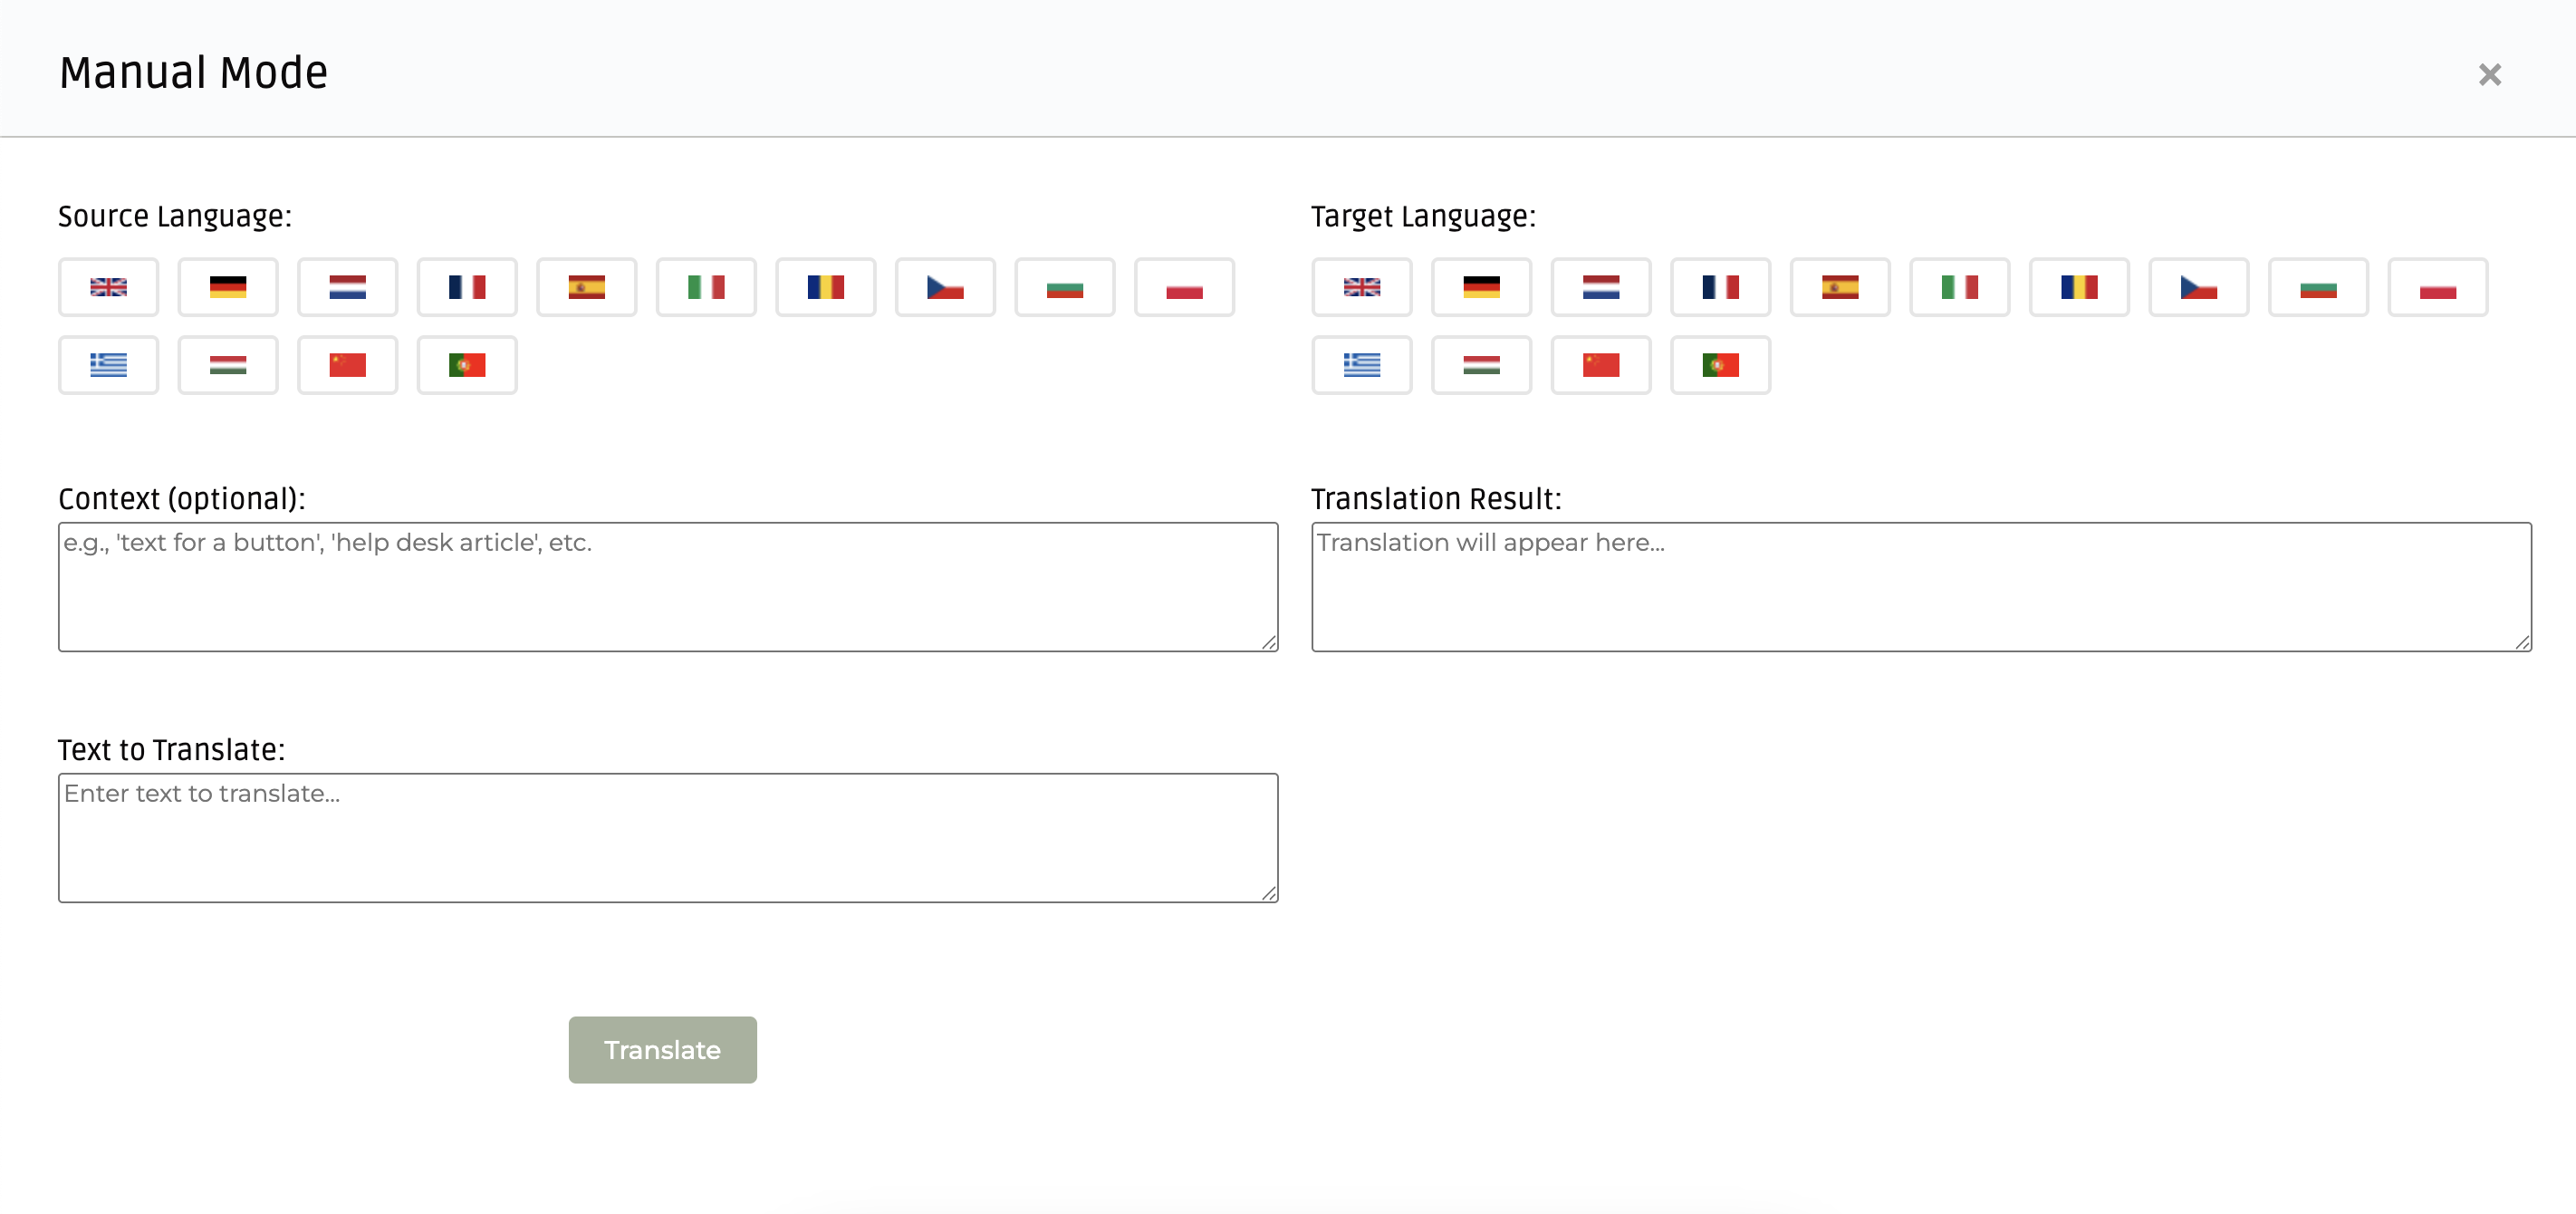
Task: Click into the Context optional text box
Action: click(667, 587)
